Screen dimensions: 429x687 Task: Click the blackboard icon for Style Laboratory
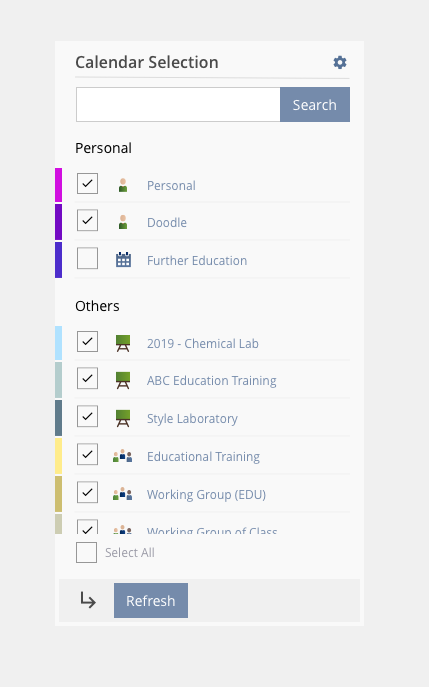(123, 418)
